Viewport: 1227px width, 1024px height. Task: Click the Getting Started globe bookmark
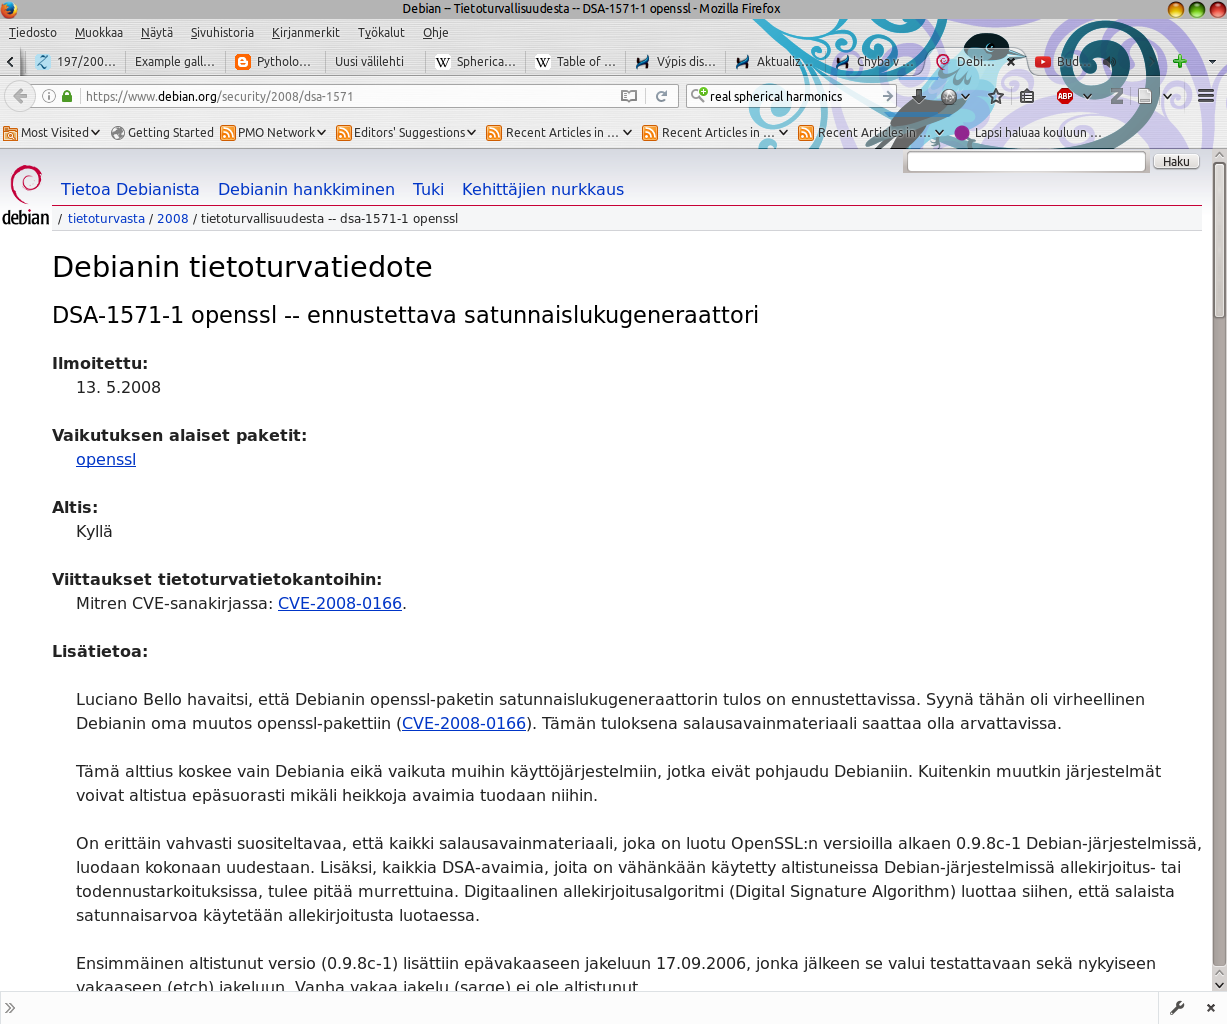point(162,132)
